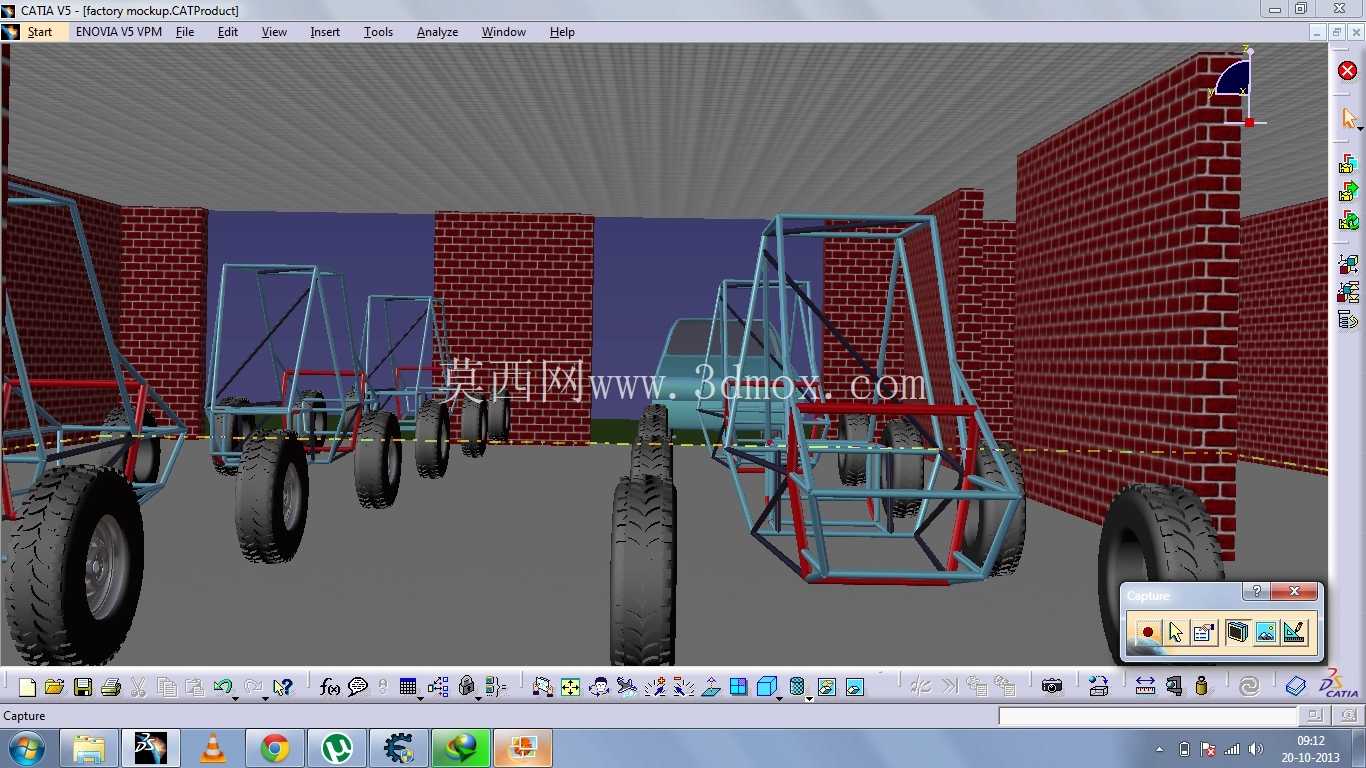This screenshot has height=768, width=1366.
Task: Click the Fit All In view icon
Action: pyautogui.click(x=570, y=687)
